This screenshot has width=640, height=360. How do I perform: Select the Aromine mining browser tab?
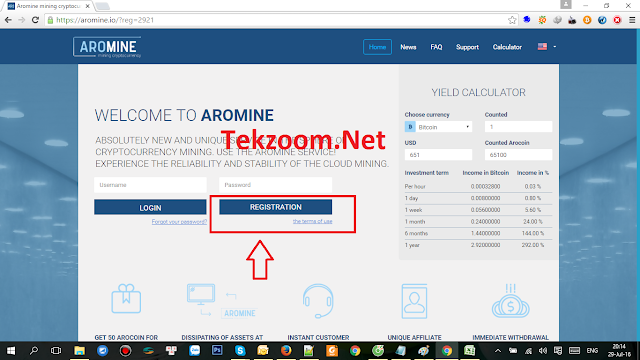click(x=48, y=6)
